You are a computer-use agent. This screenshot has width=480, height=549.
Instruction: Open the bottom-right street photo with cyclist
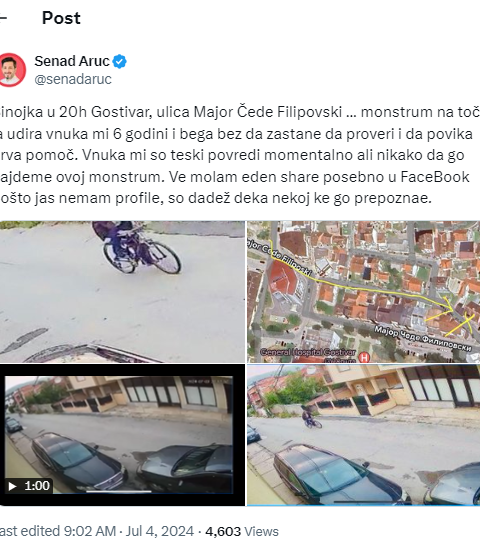[x=363, y=435]
